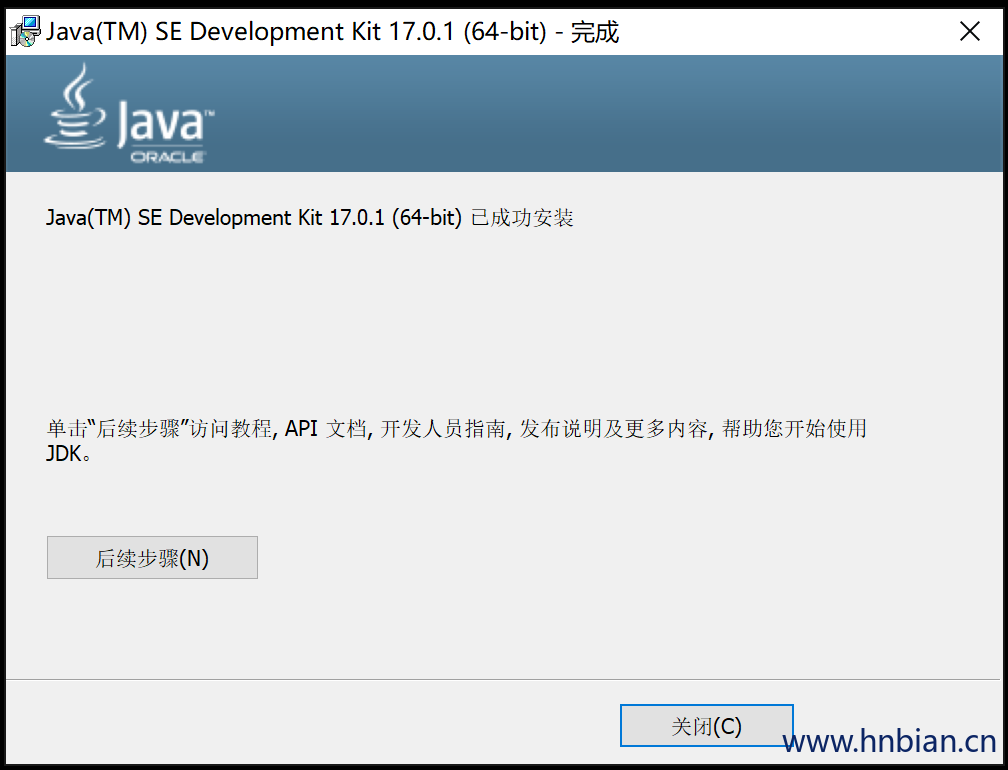Click the 关闭(C) button

click(706, 726)
